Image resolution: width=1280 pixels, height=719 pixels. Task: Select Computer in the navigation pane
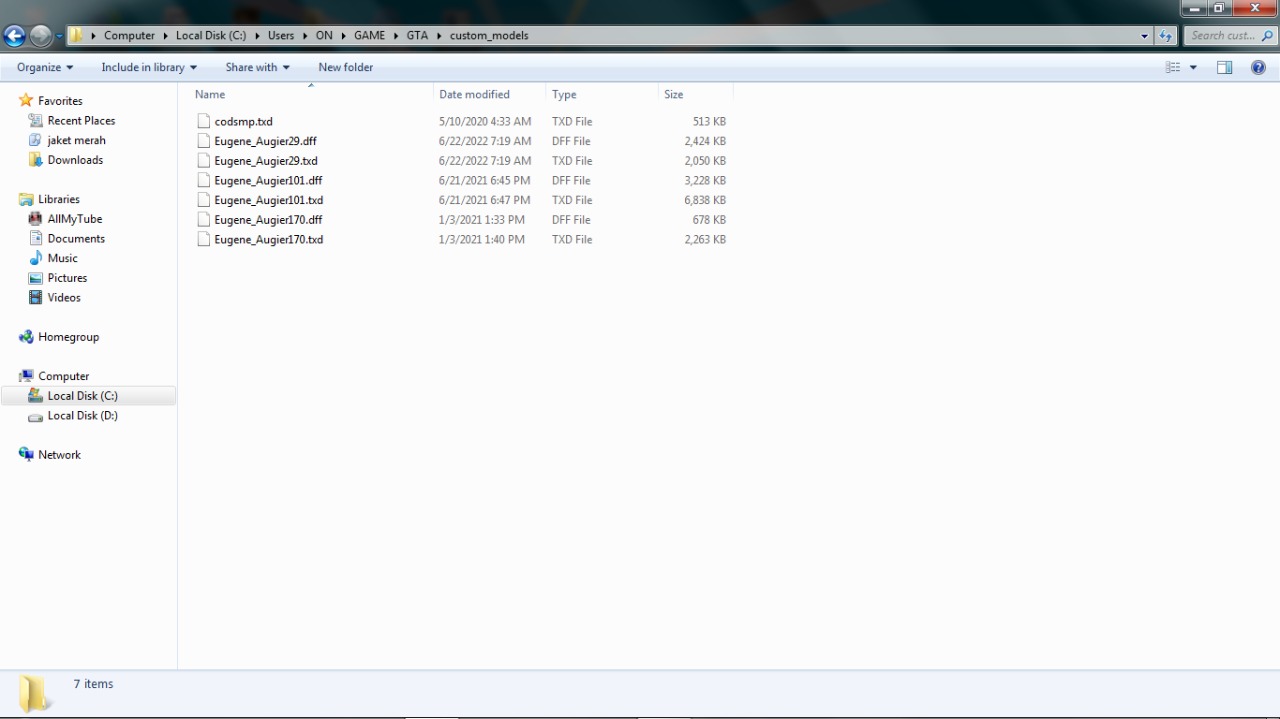click(x=64, y=376)
